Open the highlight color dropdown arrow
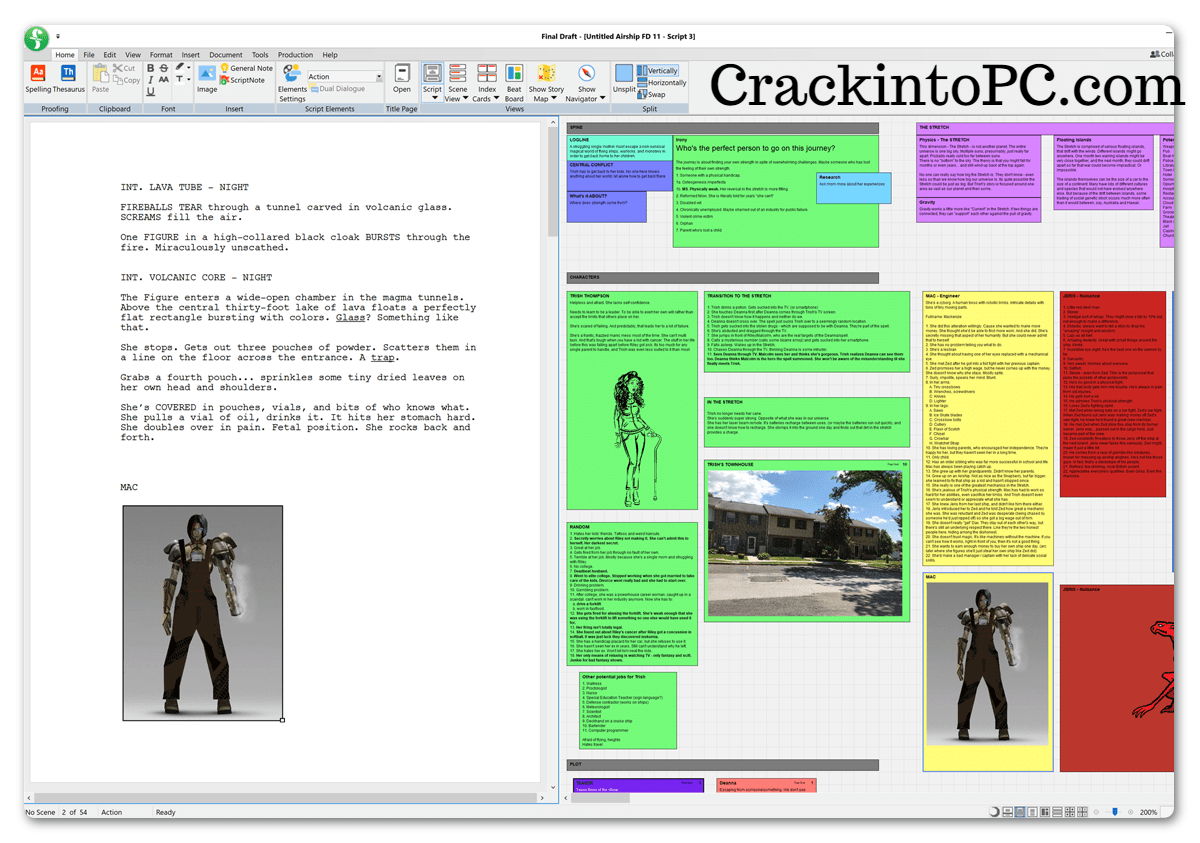The image size is (1200, 843). [190, 67]
